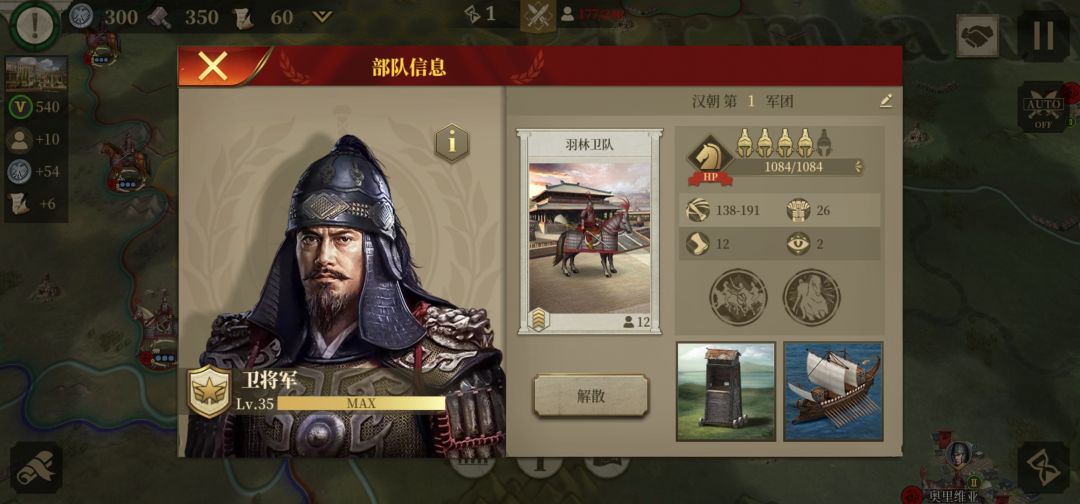This screenshot has height=504, width=1080.
Task: Close the 部队信息 panel
Action: pos(213,66)
